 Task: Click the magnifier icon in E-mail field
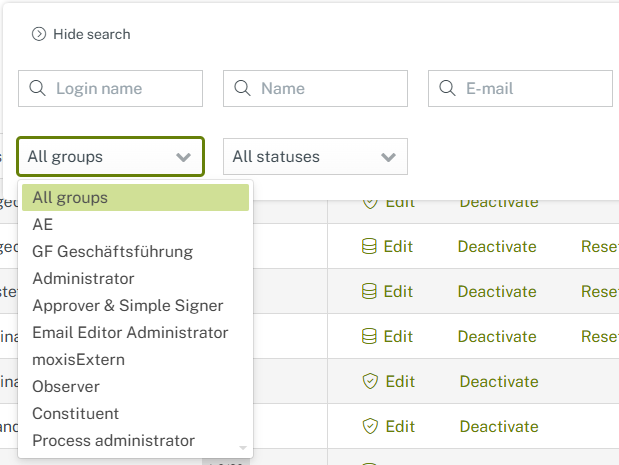[x=448, y=88]
